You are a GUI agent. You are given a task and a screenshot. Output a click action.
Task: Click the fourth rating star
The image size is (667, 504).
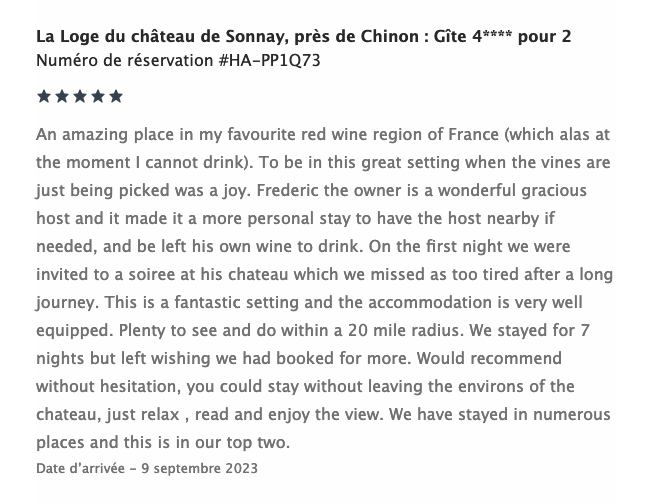(98, 97)
